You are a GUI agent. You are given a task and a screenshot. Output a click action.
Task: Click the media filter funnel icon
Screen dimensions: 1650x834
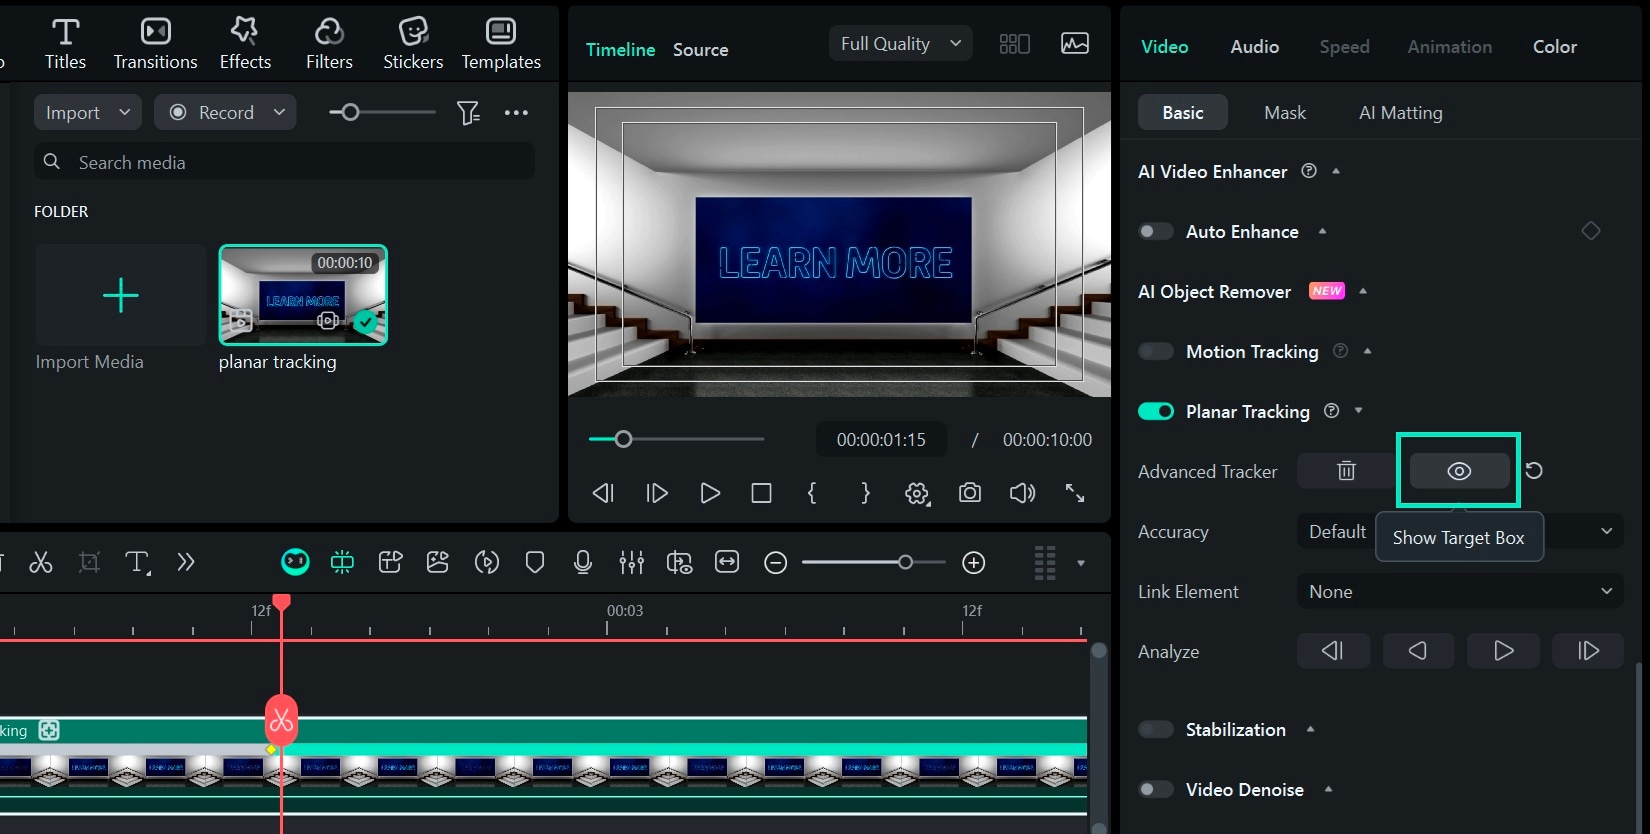[468, 112]
